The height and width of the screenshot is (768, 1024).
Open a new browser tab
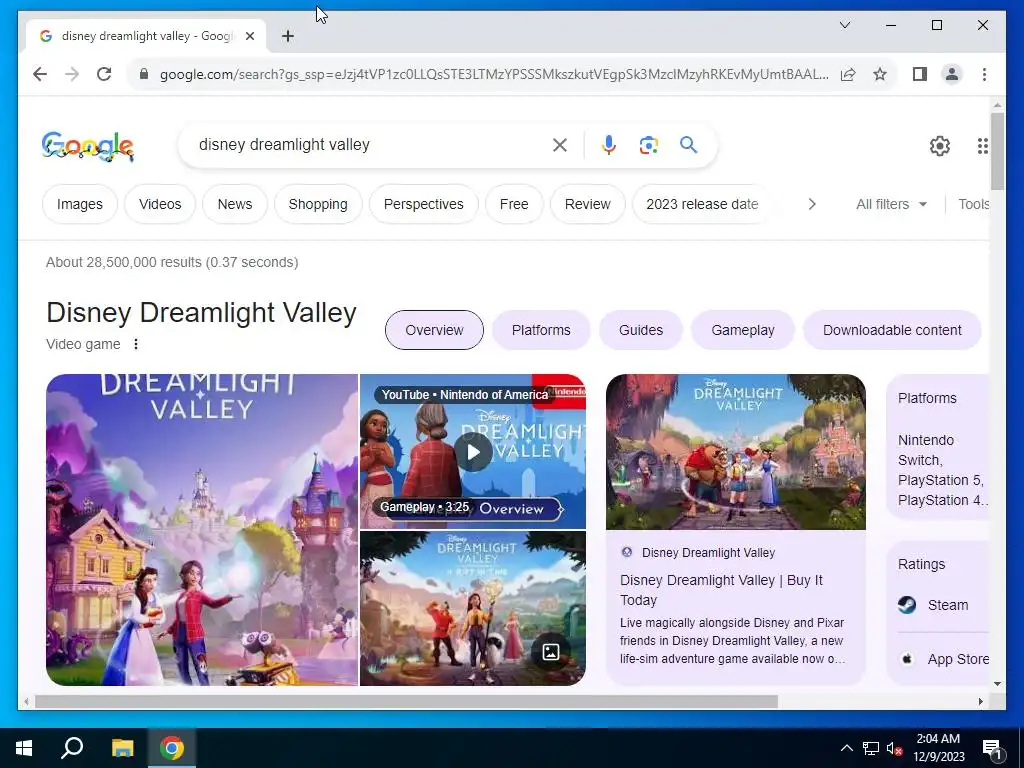pos(287,37)
